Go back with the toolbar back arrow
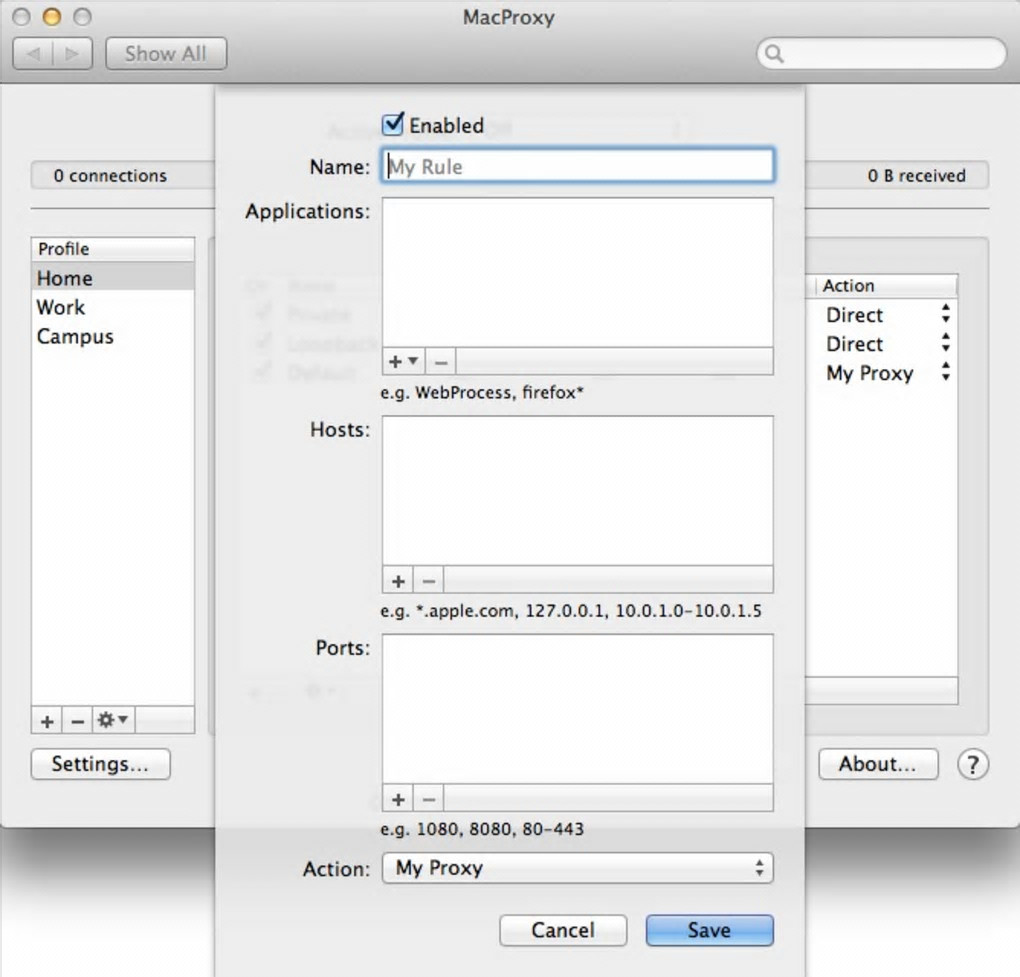 click(33, 53)
